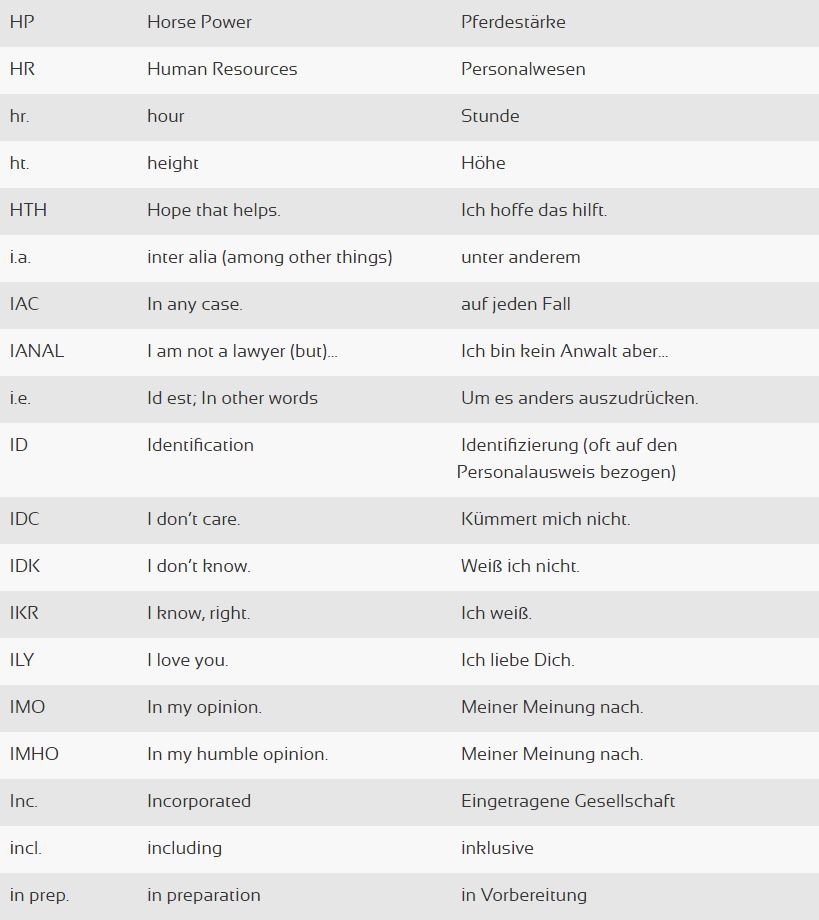Click the 'auf jeden Fall' translation
This screenshot has height=920, width=819.
pyautogui.click(x=515, y=304)
